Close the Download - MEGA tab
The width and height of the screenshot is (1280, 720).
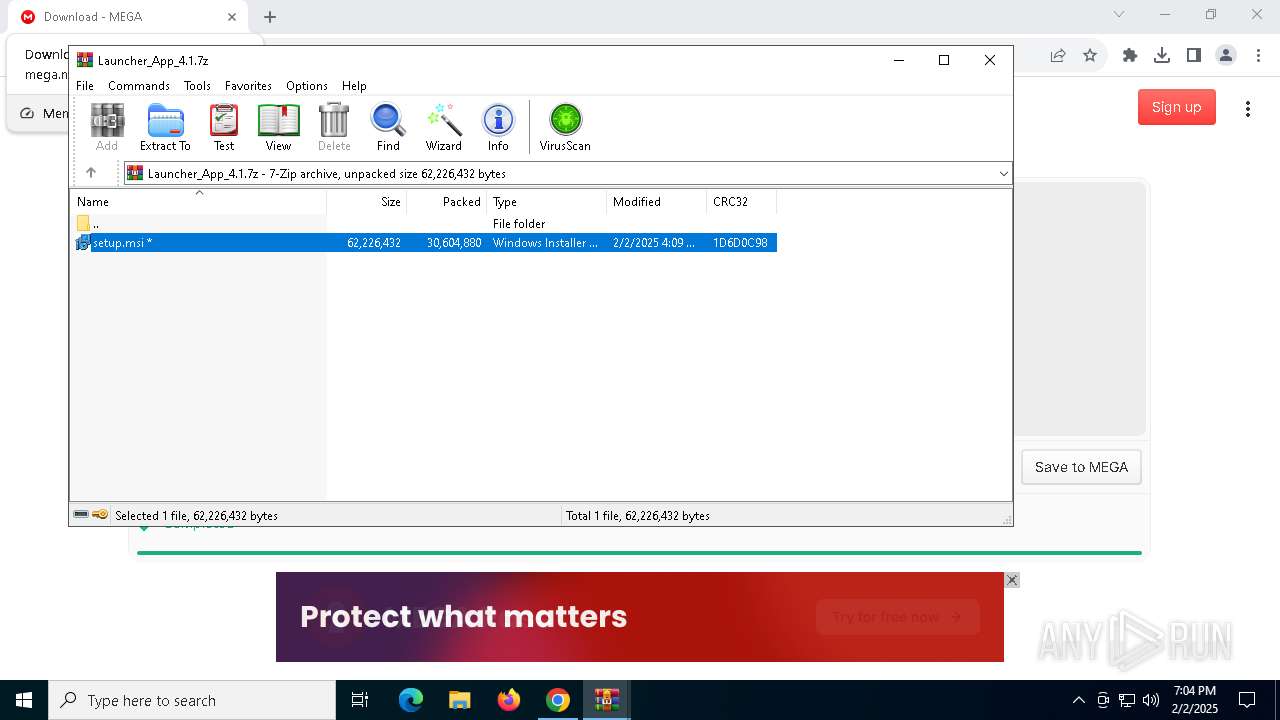pos(232,17)
